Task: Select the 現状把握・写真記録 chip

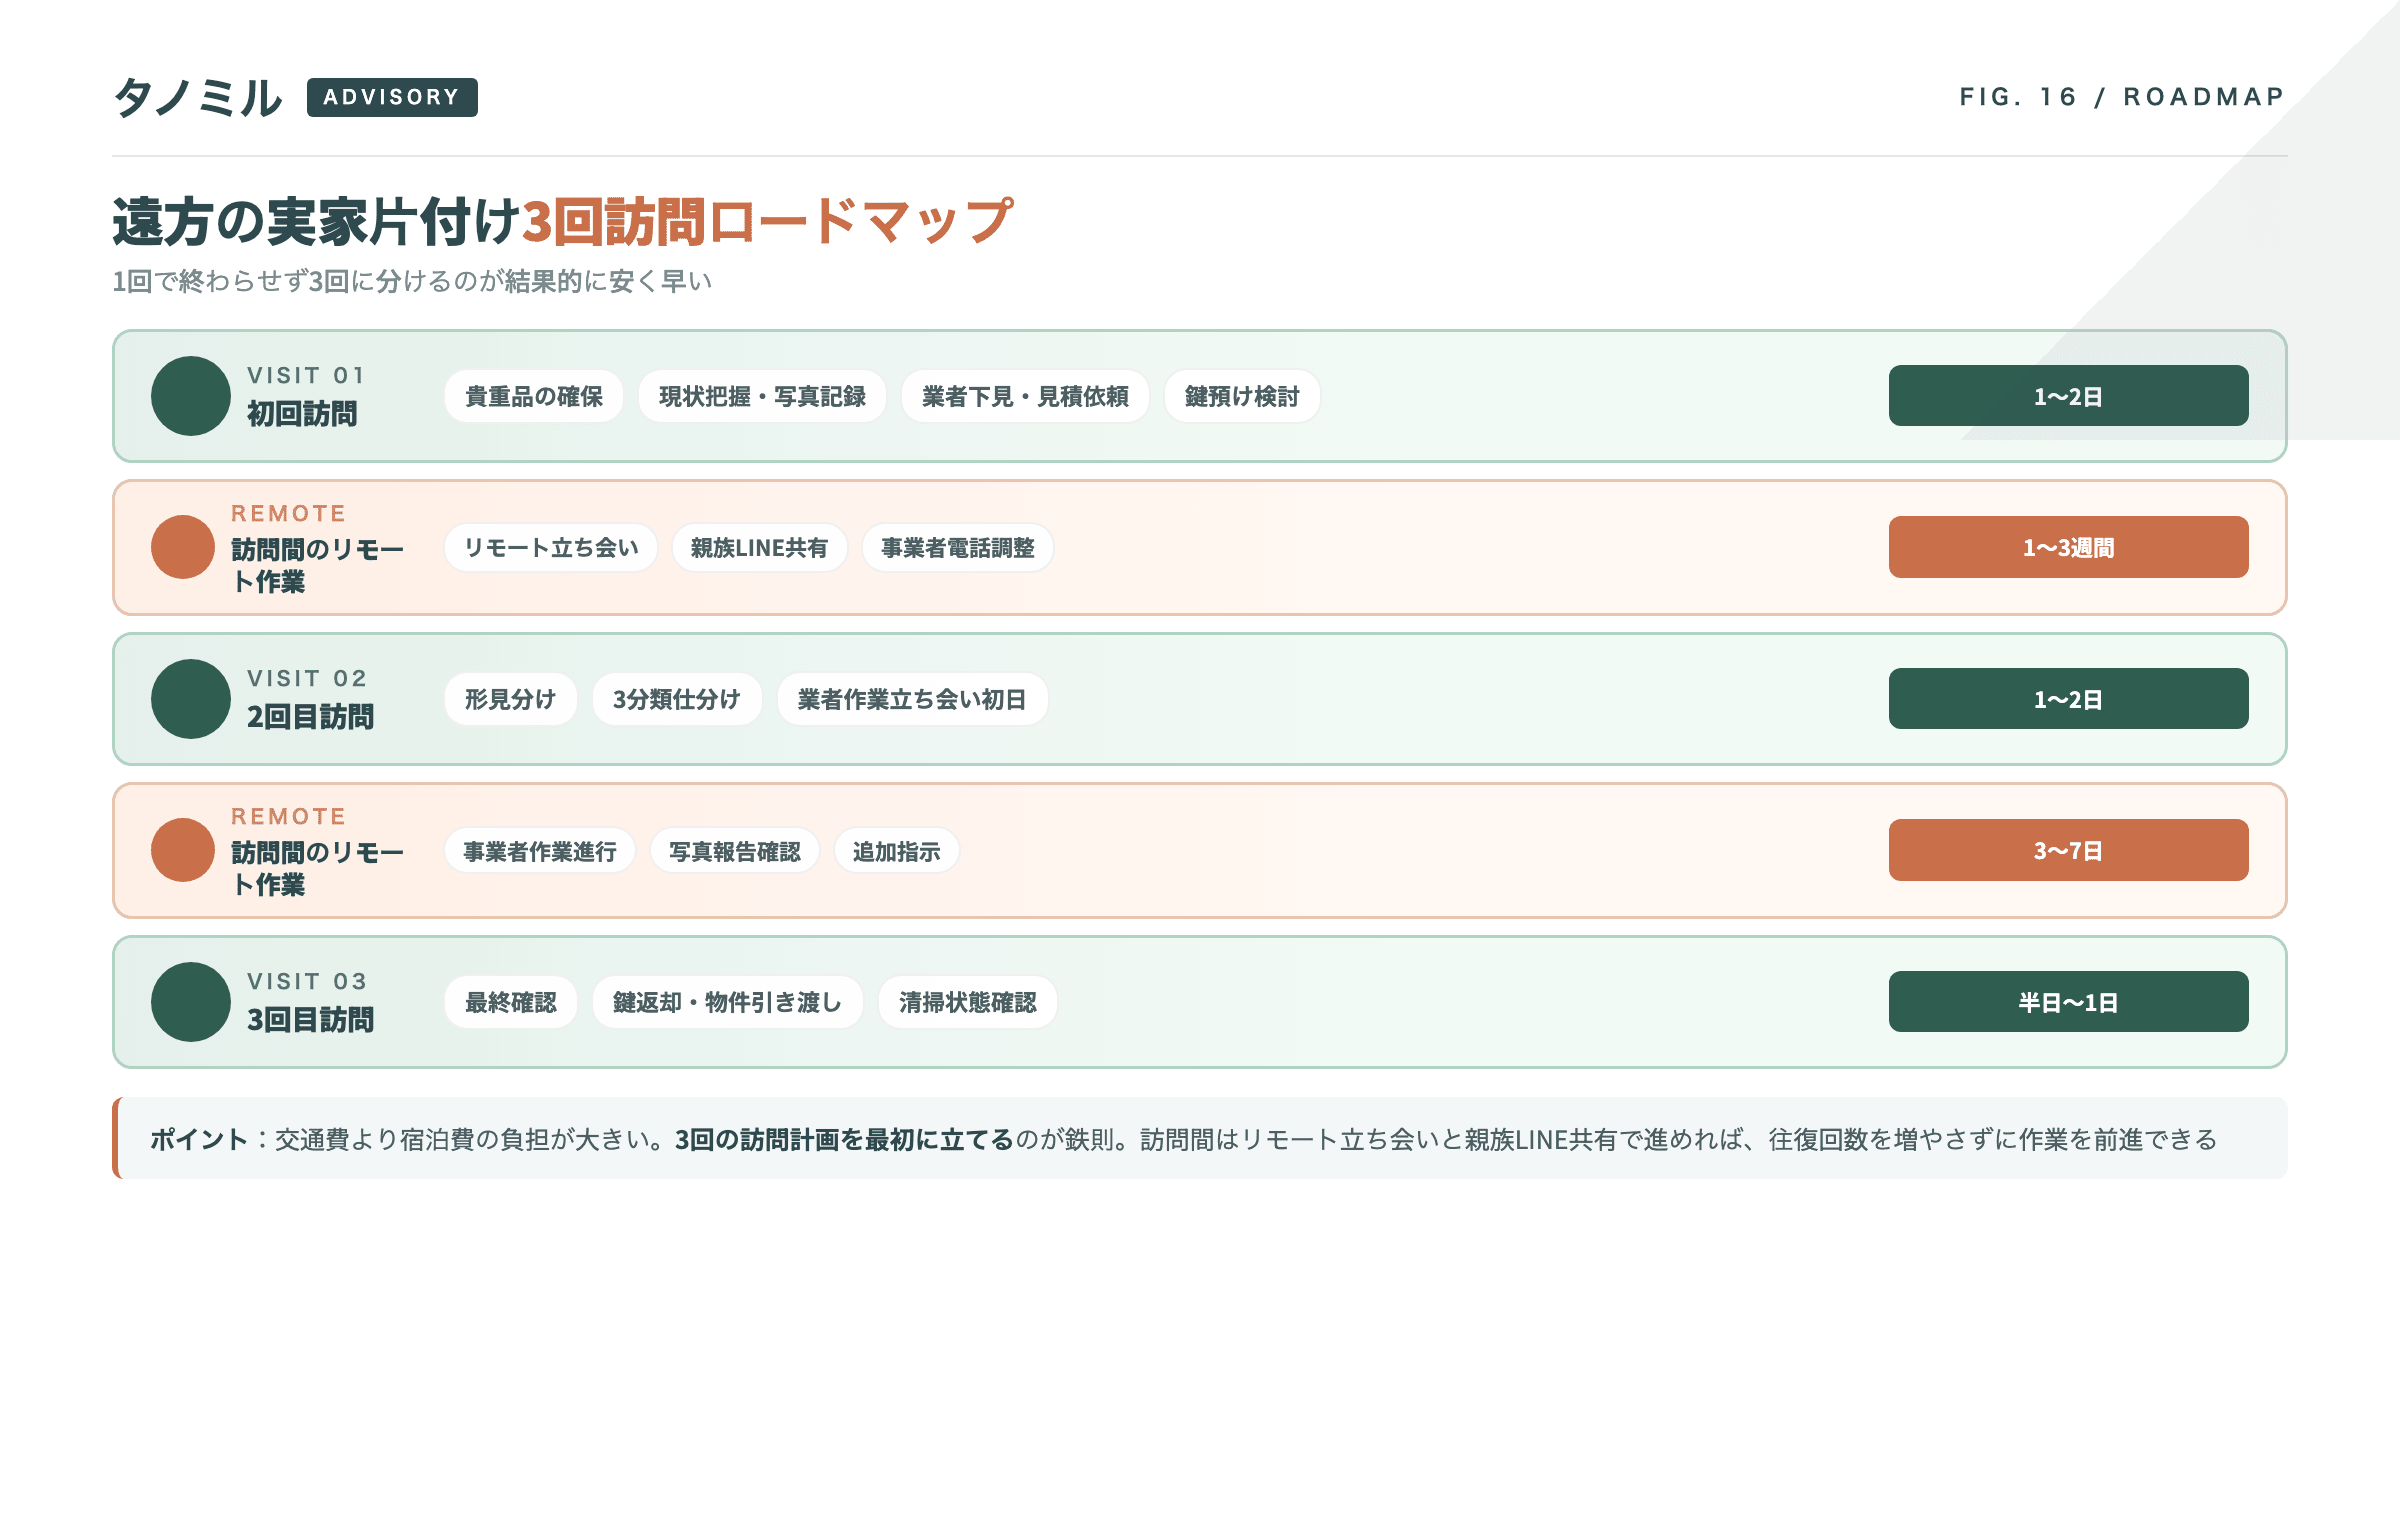Action: click(x=762, y=397)
